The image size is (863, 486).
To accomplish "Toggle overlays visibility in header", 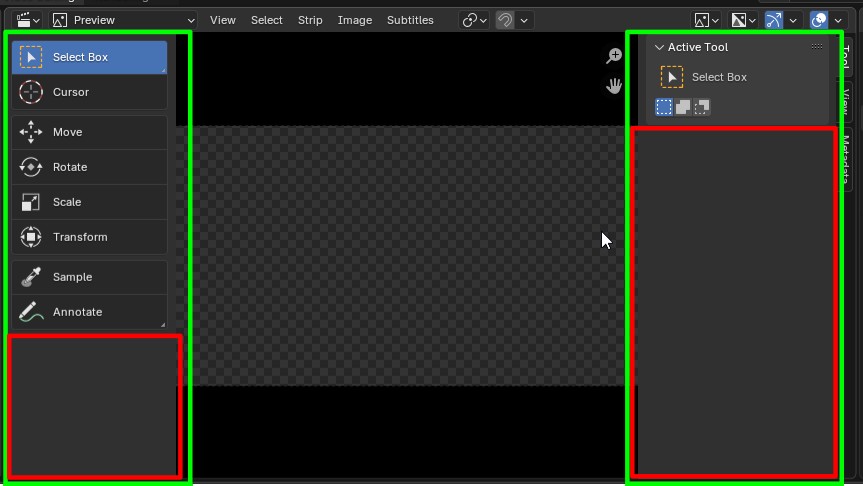I will 818,20.
